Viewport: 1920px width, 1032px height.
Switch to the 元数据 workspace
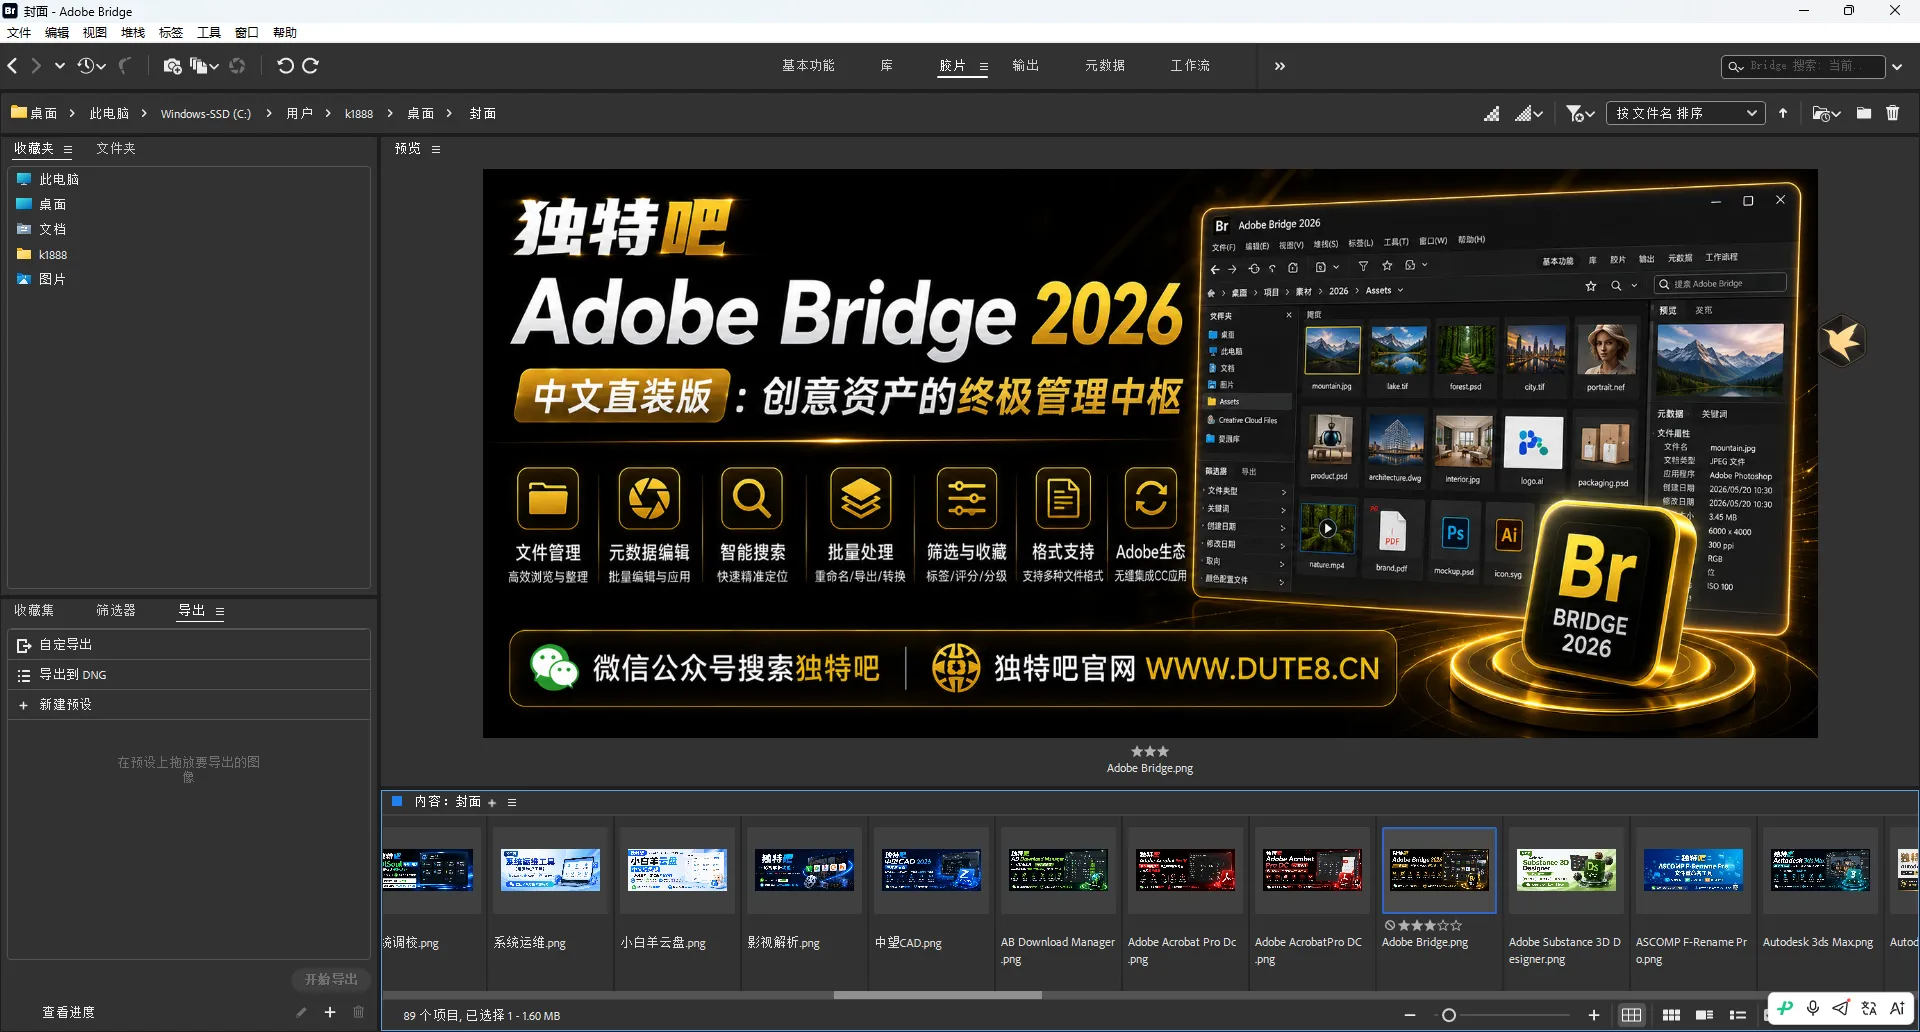[1105, 65]
